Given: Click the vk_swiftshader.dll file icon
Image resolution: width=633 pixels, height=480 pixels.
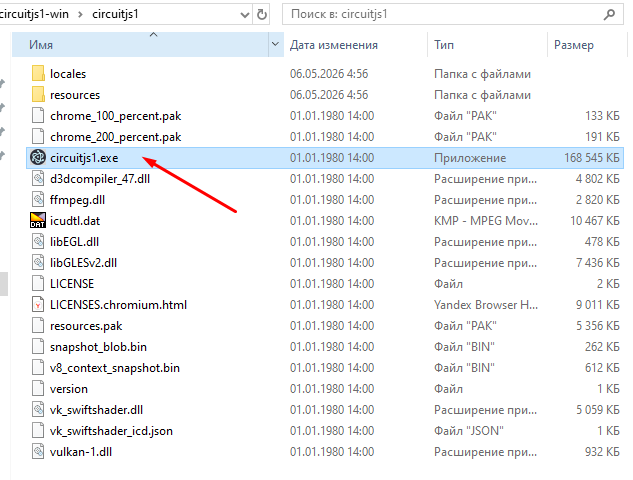Looking at the screenshot, I should (x=38, y=409).
